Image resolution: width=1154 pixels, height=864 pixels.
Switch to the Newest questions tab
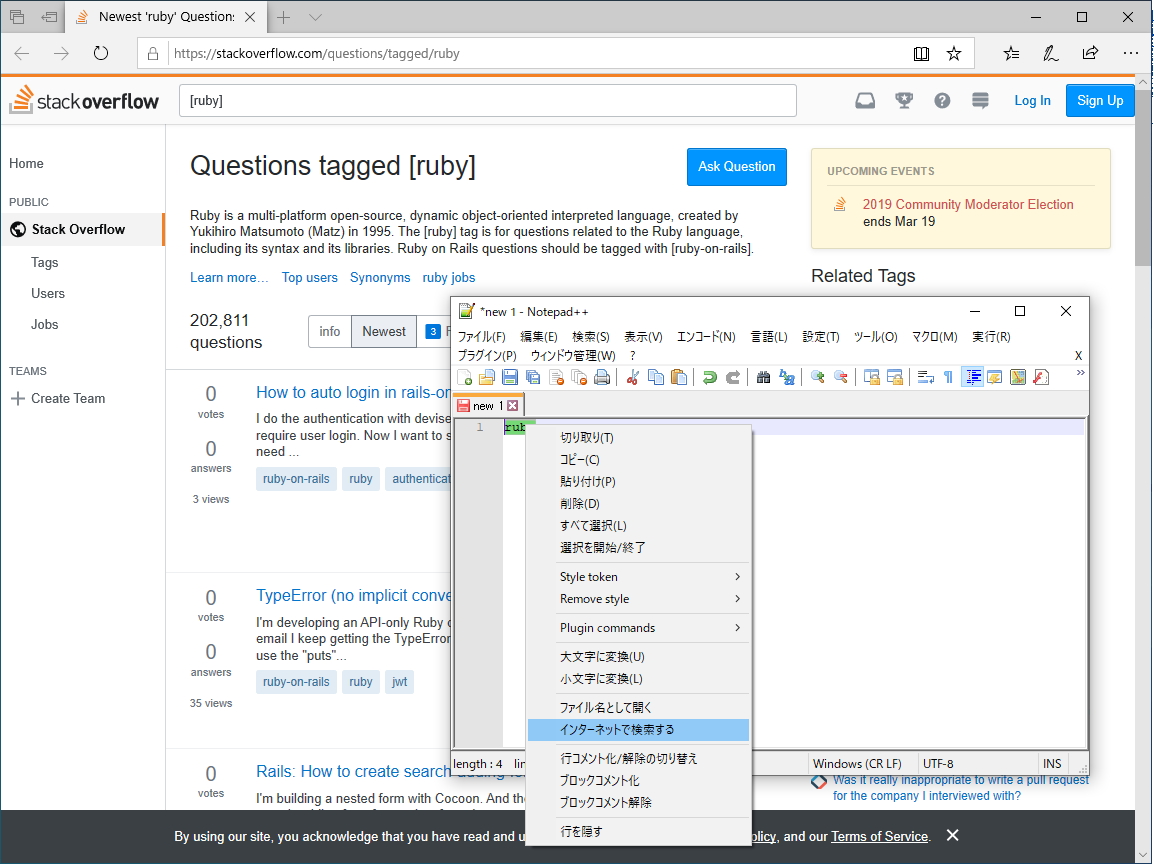pos(383,331)
